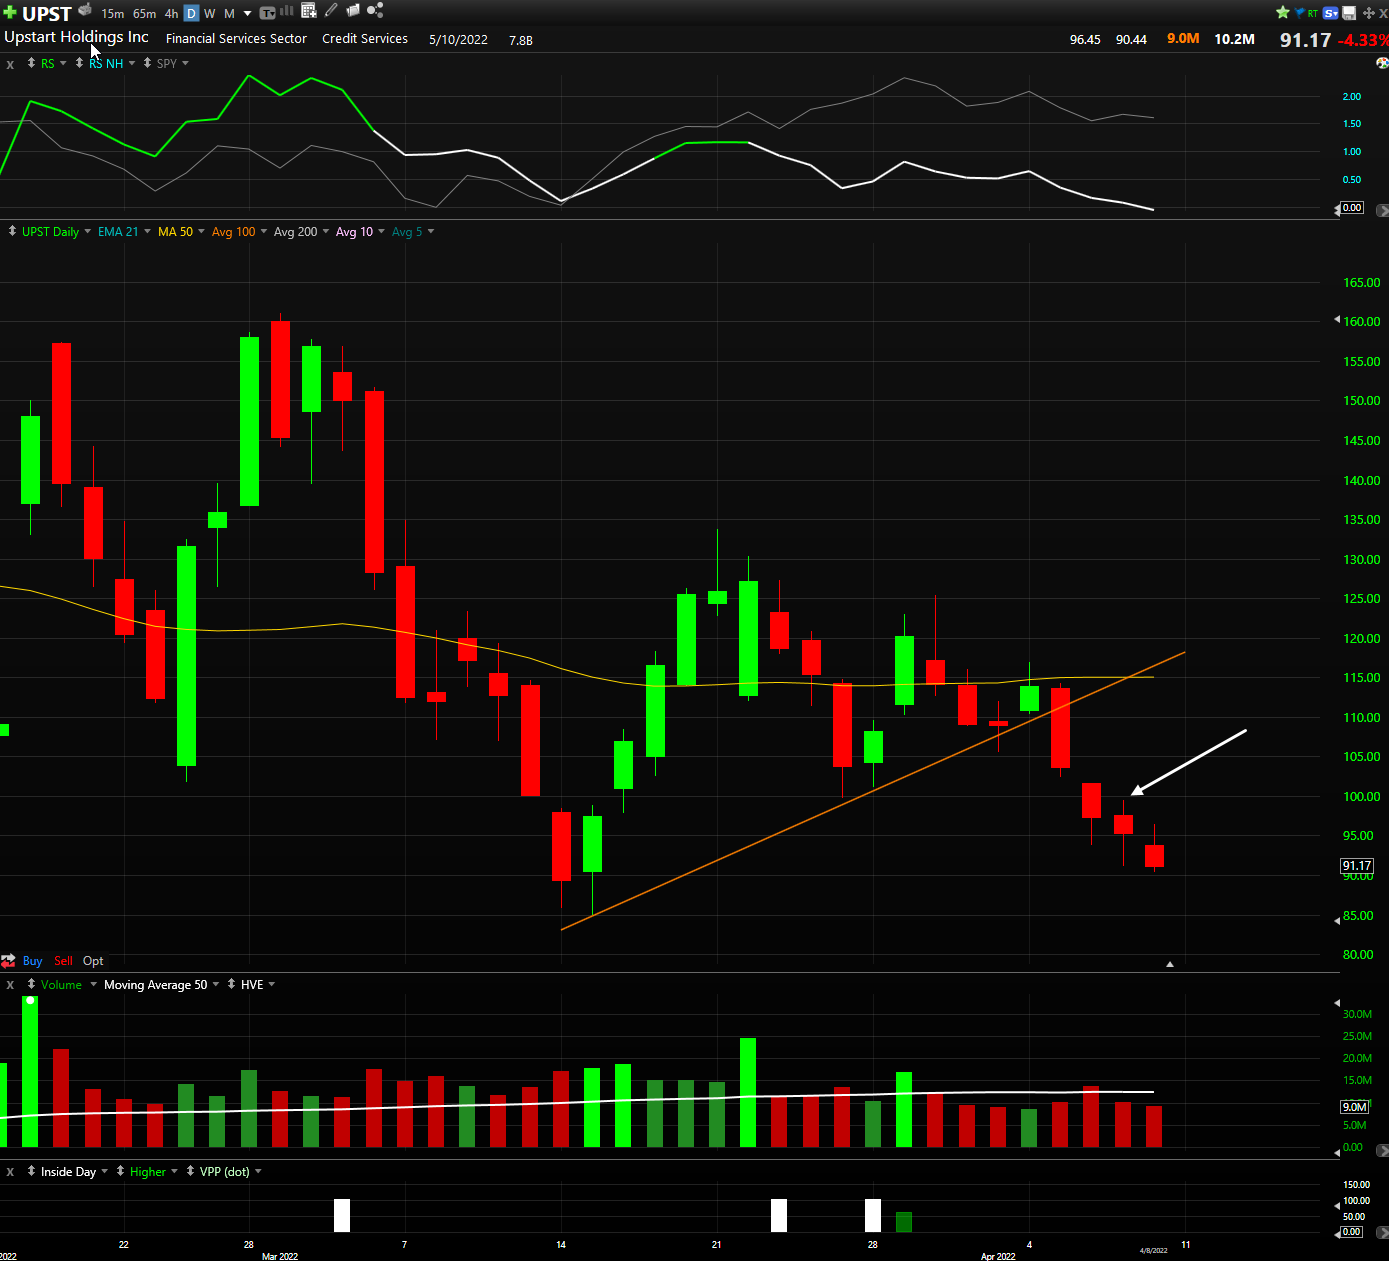Viewport: 1389px width, 1261px height.
Task: Click the blue flag icon
Action: tap(1299, 13)
